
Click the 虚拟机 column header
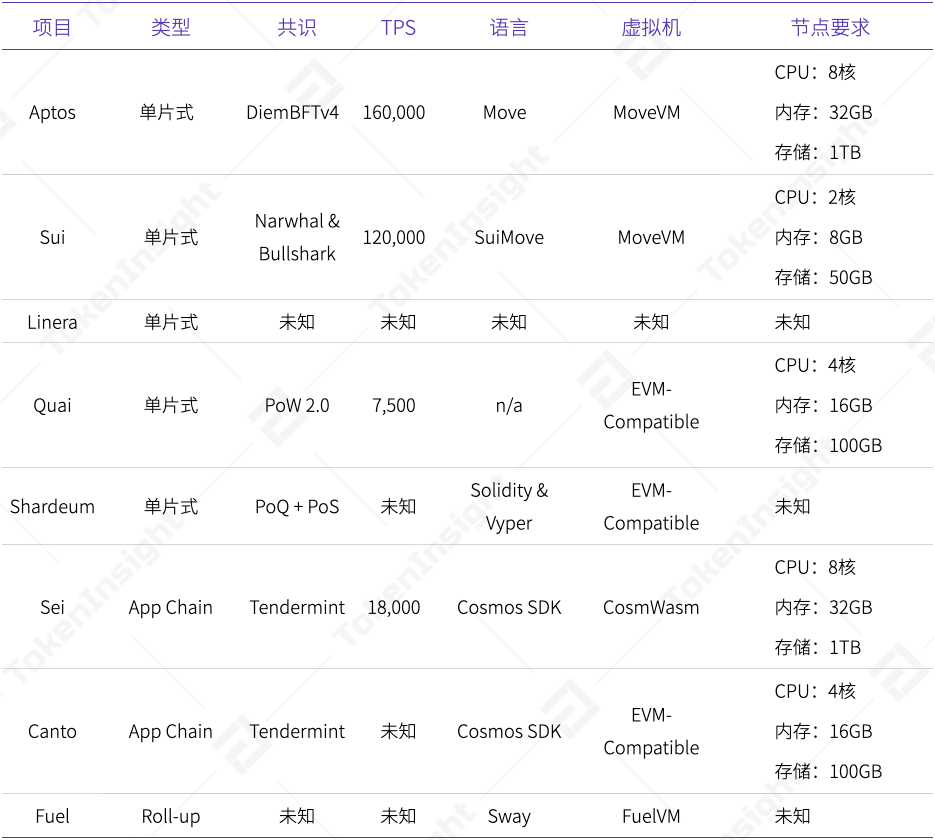pos(651,27)
